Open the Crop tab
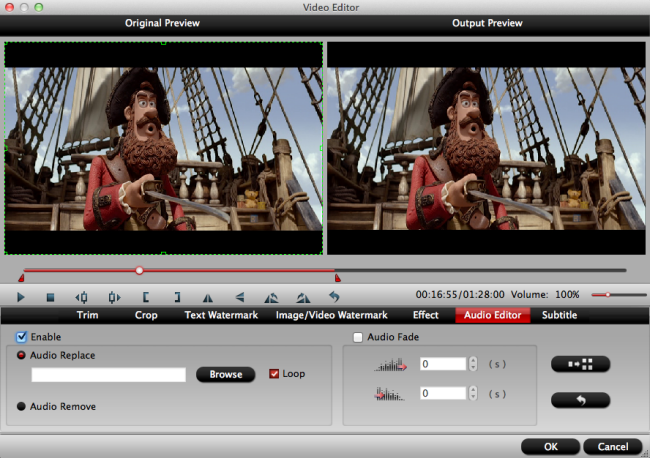Viewport: 650px width, 458px height. click(146, 315)
